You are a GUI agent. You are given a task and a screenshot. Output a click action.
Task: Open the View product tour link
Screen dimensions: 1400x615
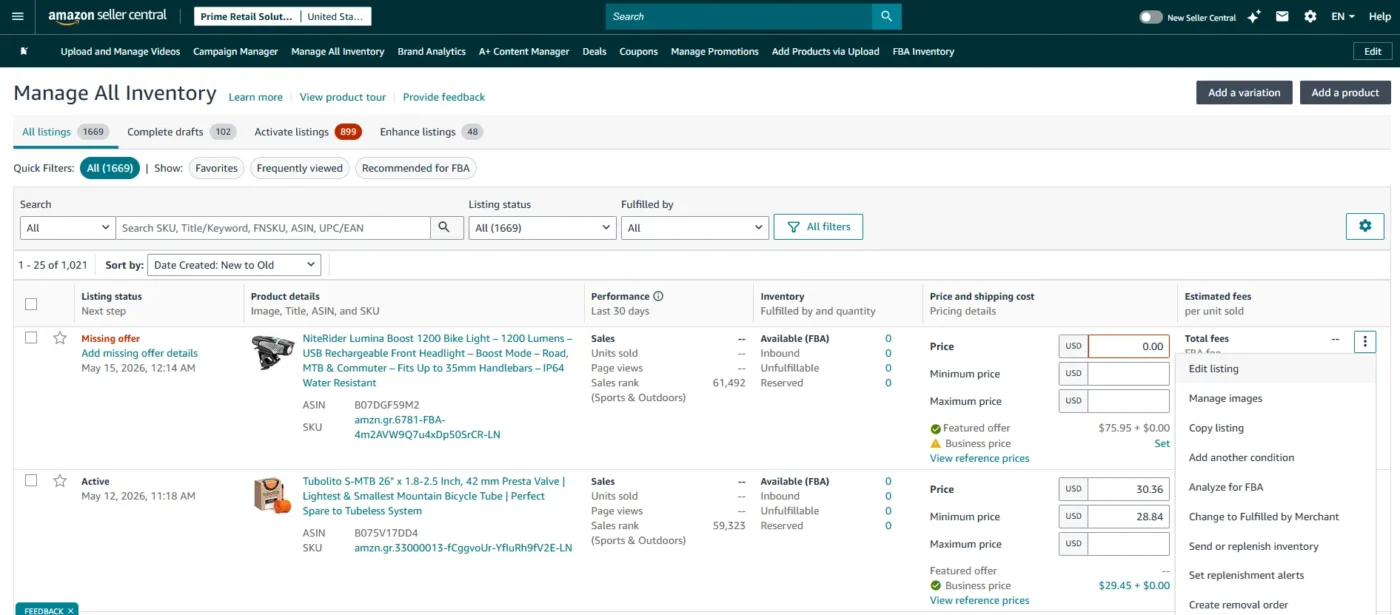[x=343, y=97]
